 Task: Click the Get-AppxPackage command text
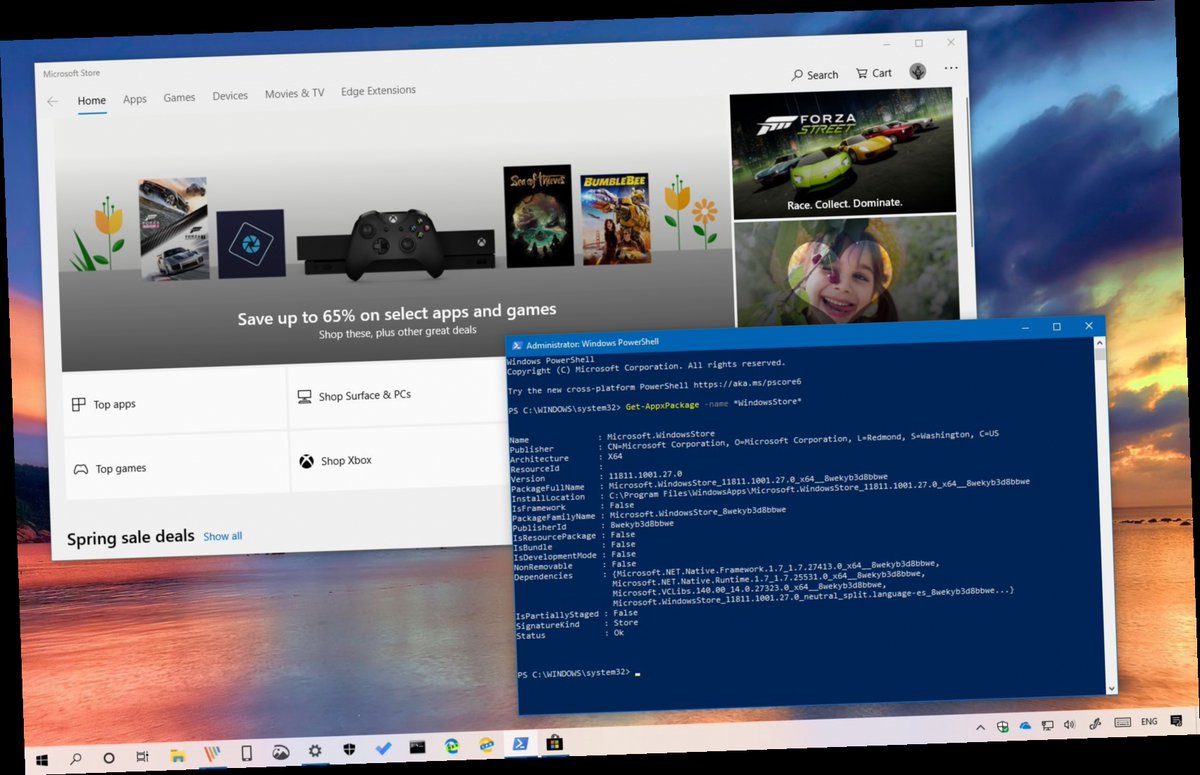coord(661,405)
